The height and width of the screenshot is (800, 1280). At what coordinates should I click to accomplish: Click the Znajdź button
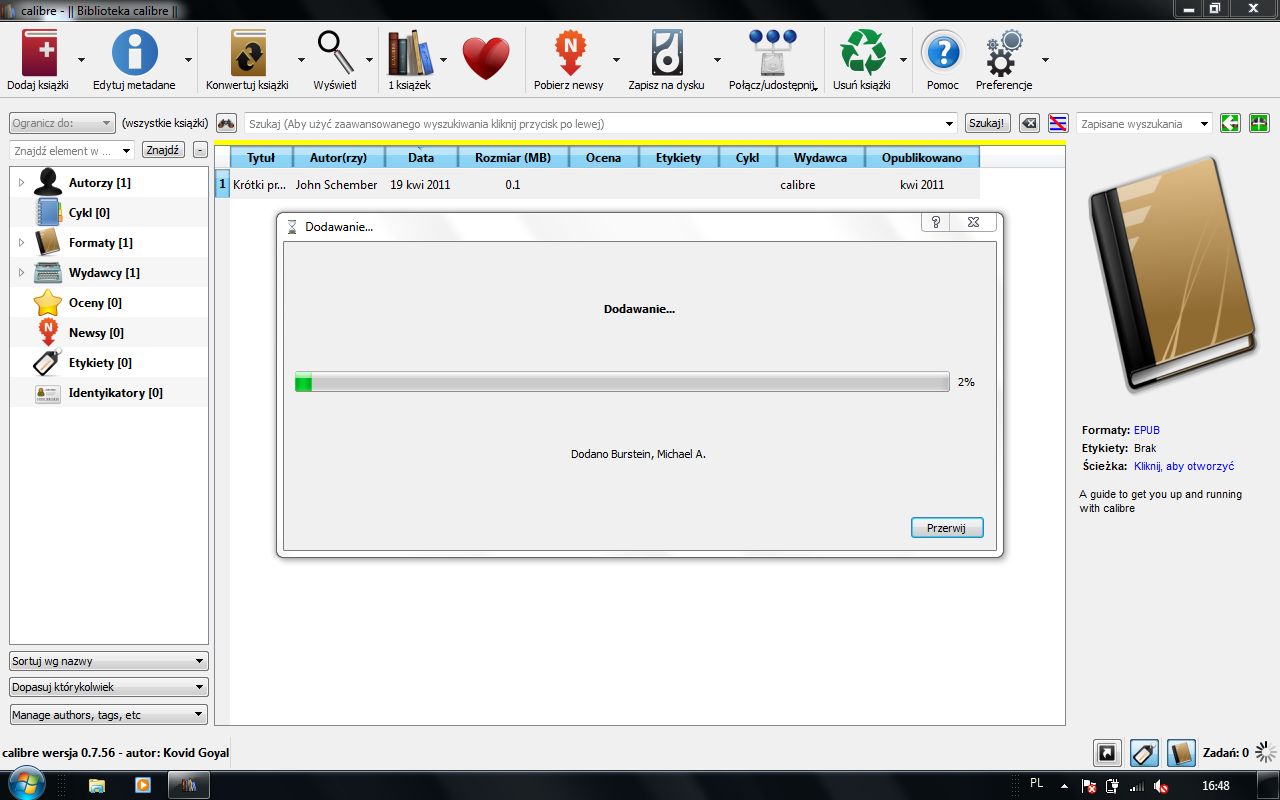point(163,150)
